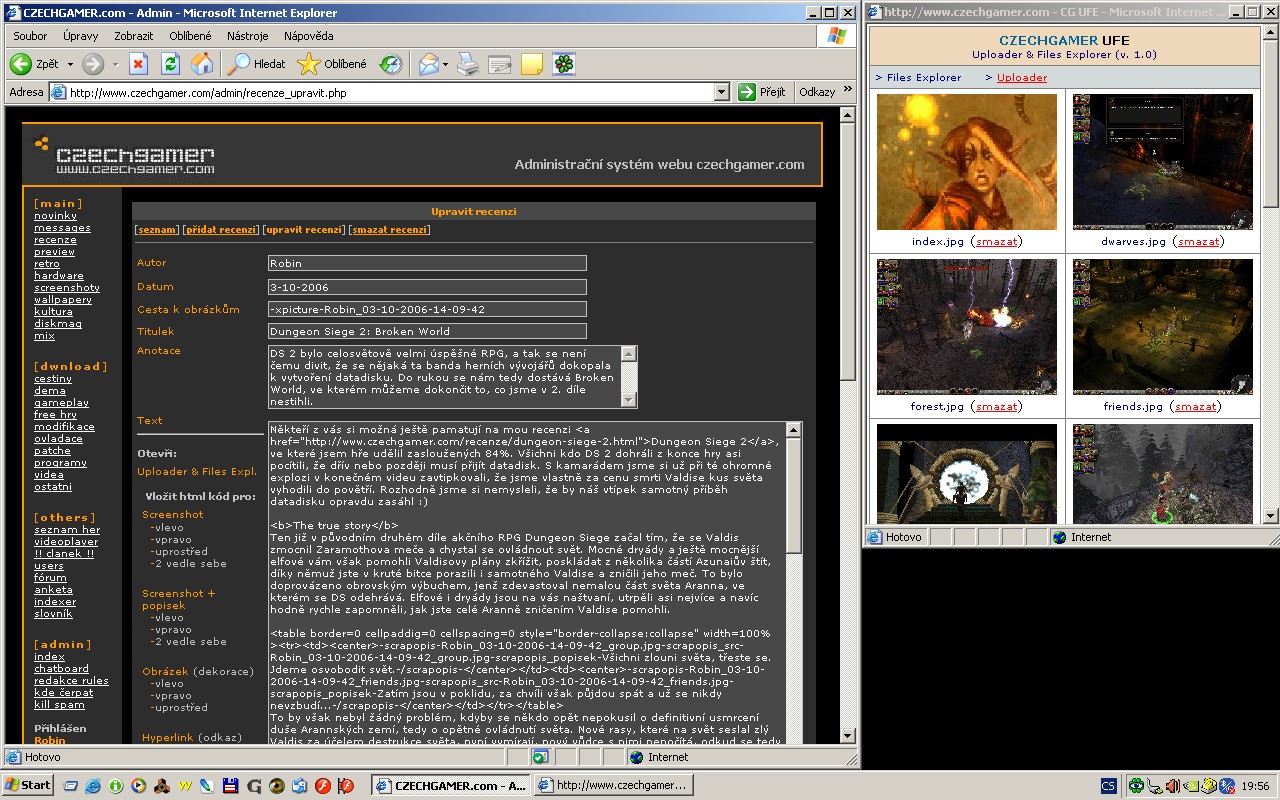The width and height of the screenshot is (1280, 800).
Task: Click the Titulek input field
Action: (x=427, y=331)
